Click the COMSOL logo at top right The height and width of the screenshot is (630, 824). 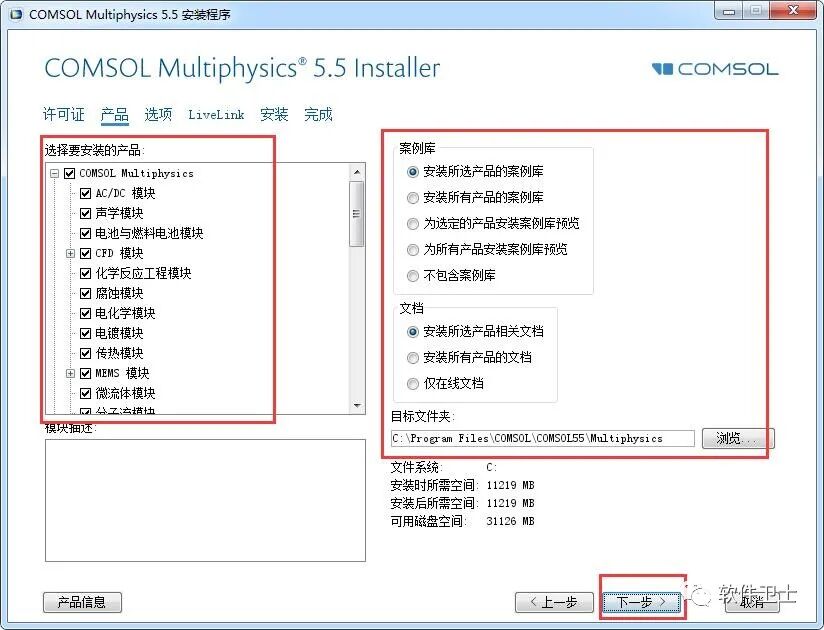coord(715,69)
